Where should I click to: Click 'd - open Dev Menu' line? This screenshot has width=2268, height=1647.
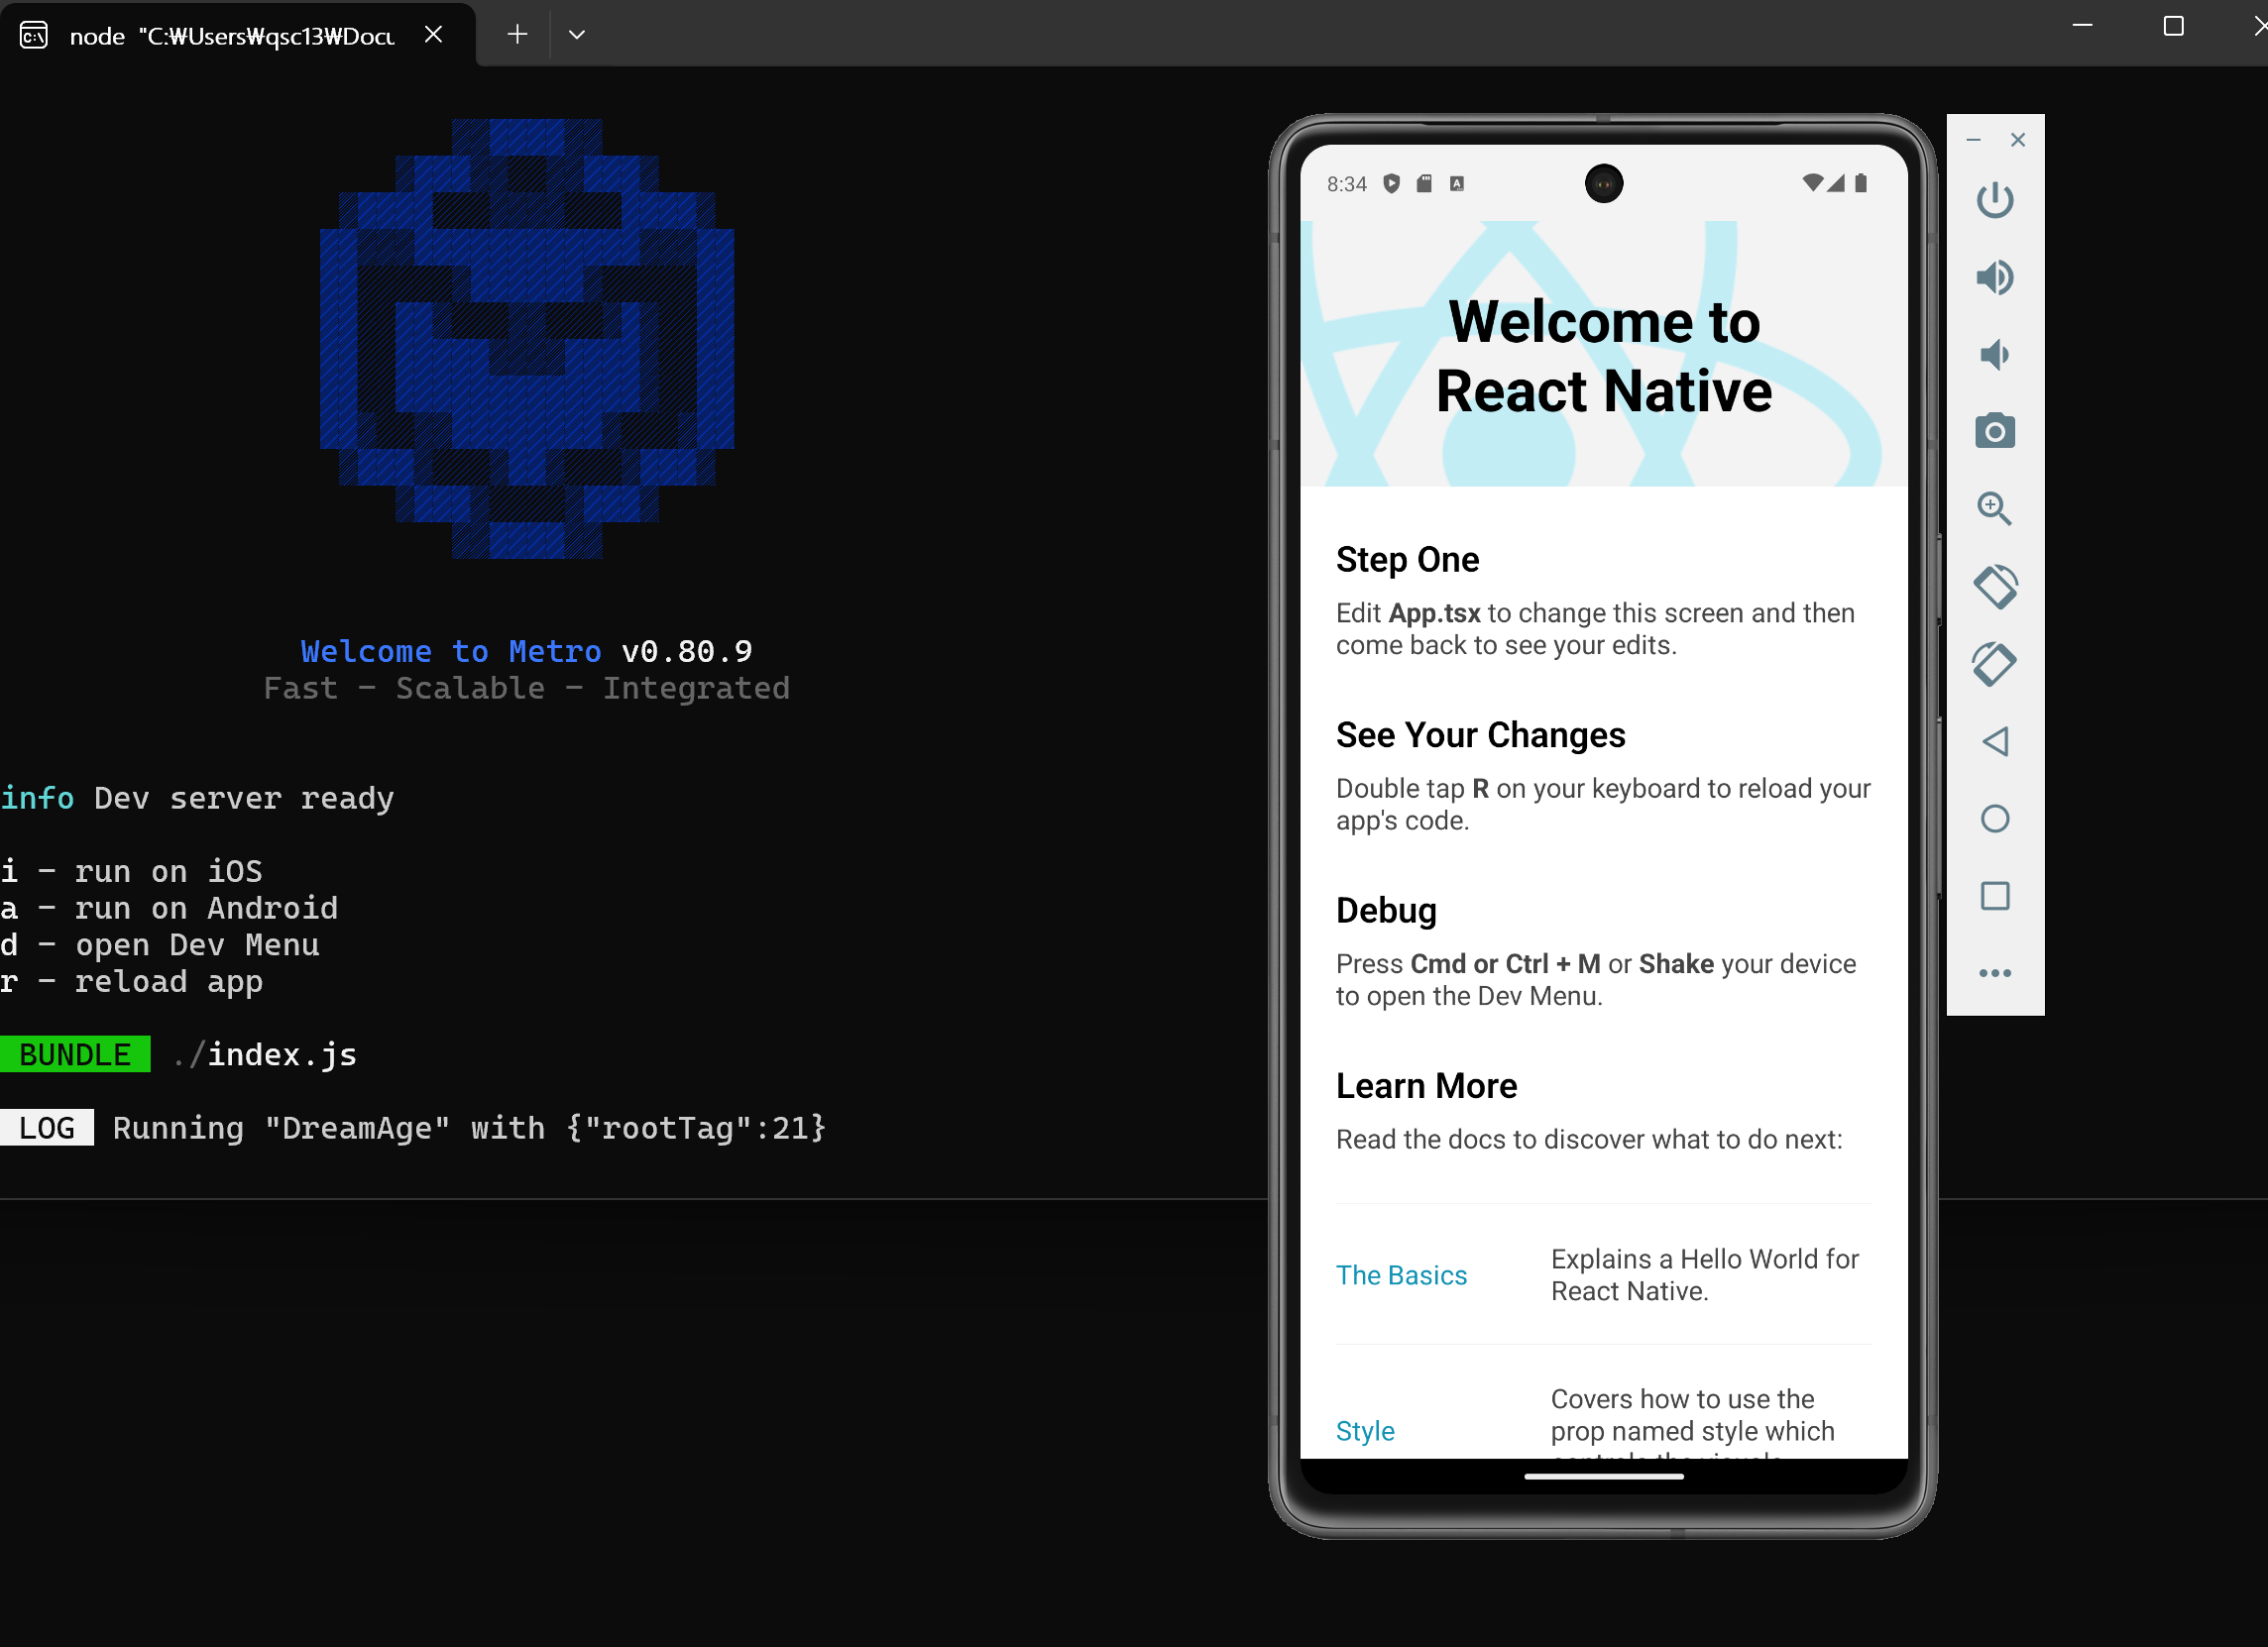[x=160, y=944]
